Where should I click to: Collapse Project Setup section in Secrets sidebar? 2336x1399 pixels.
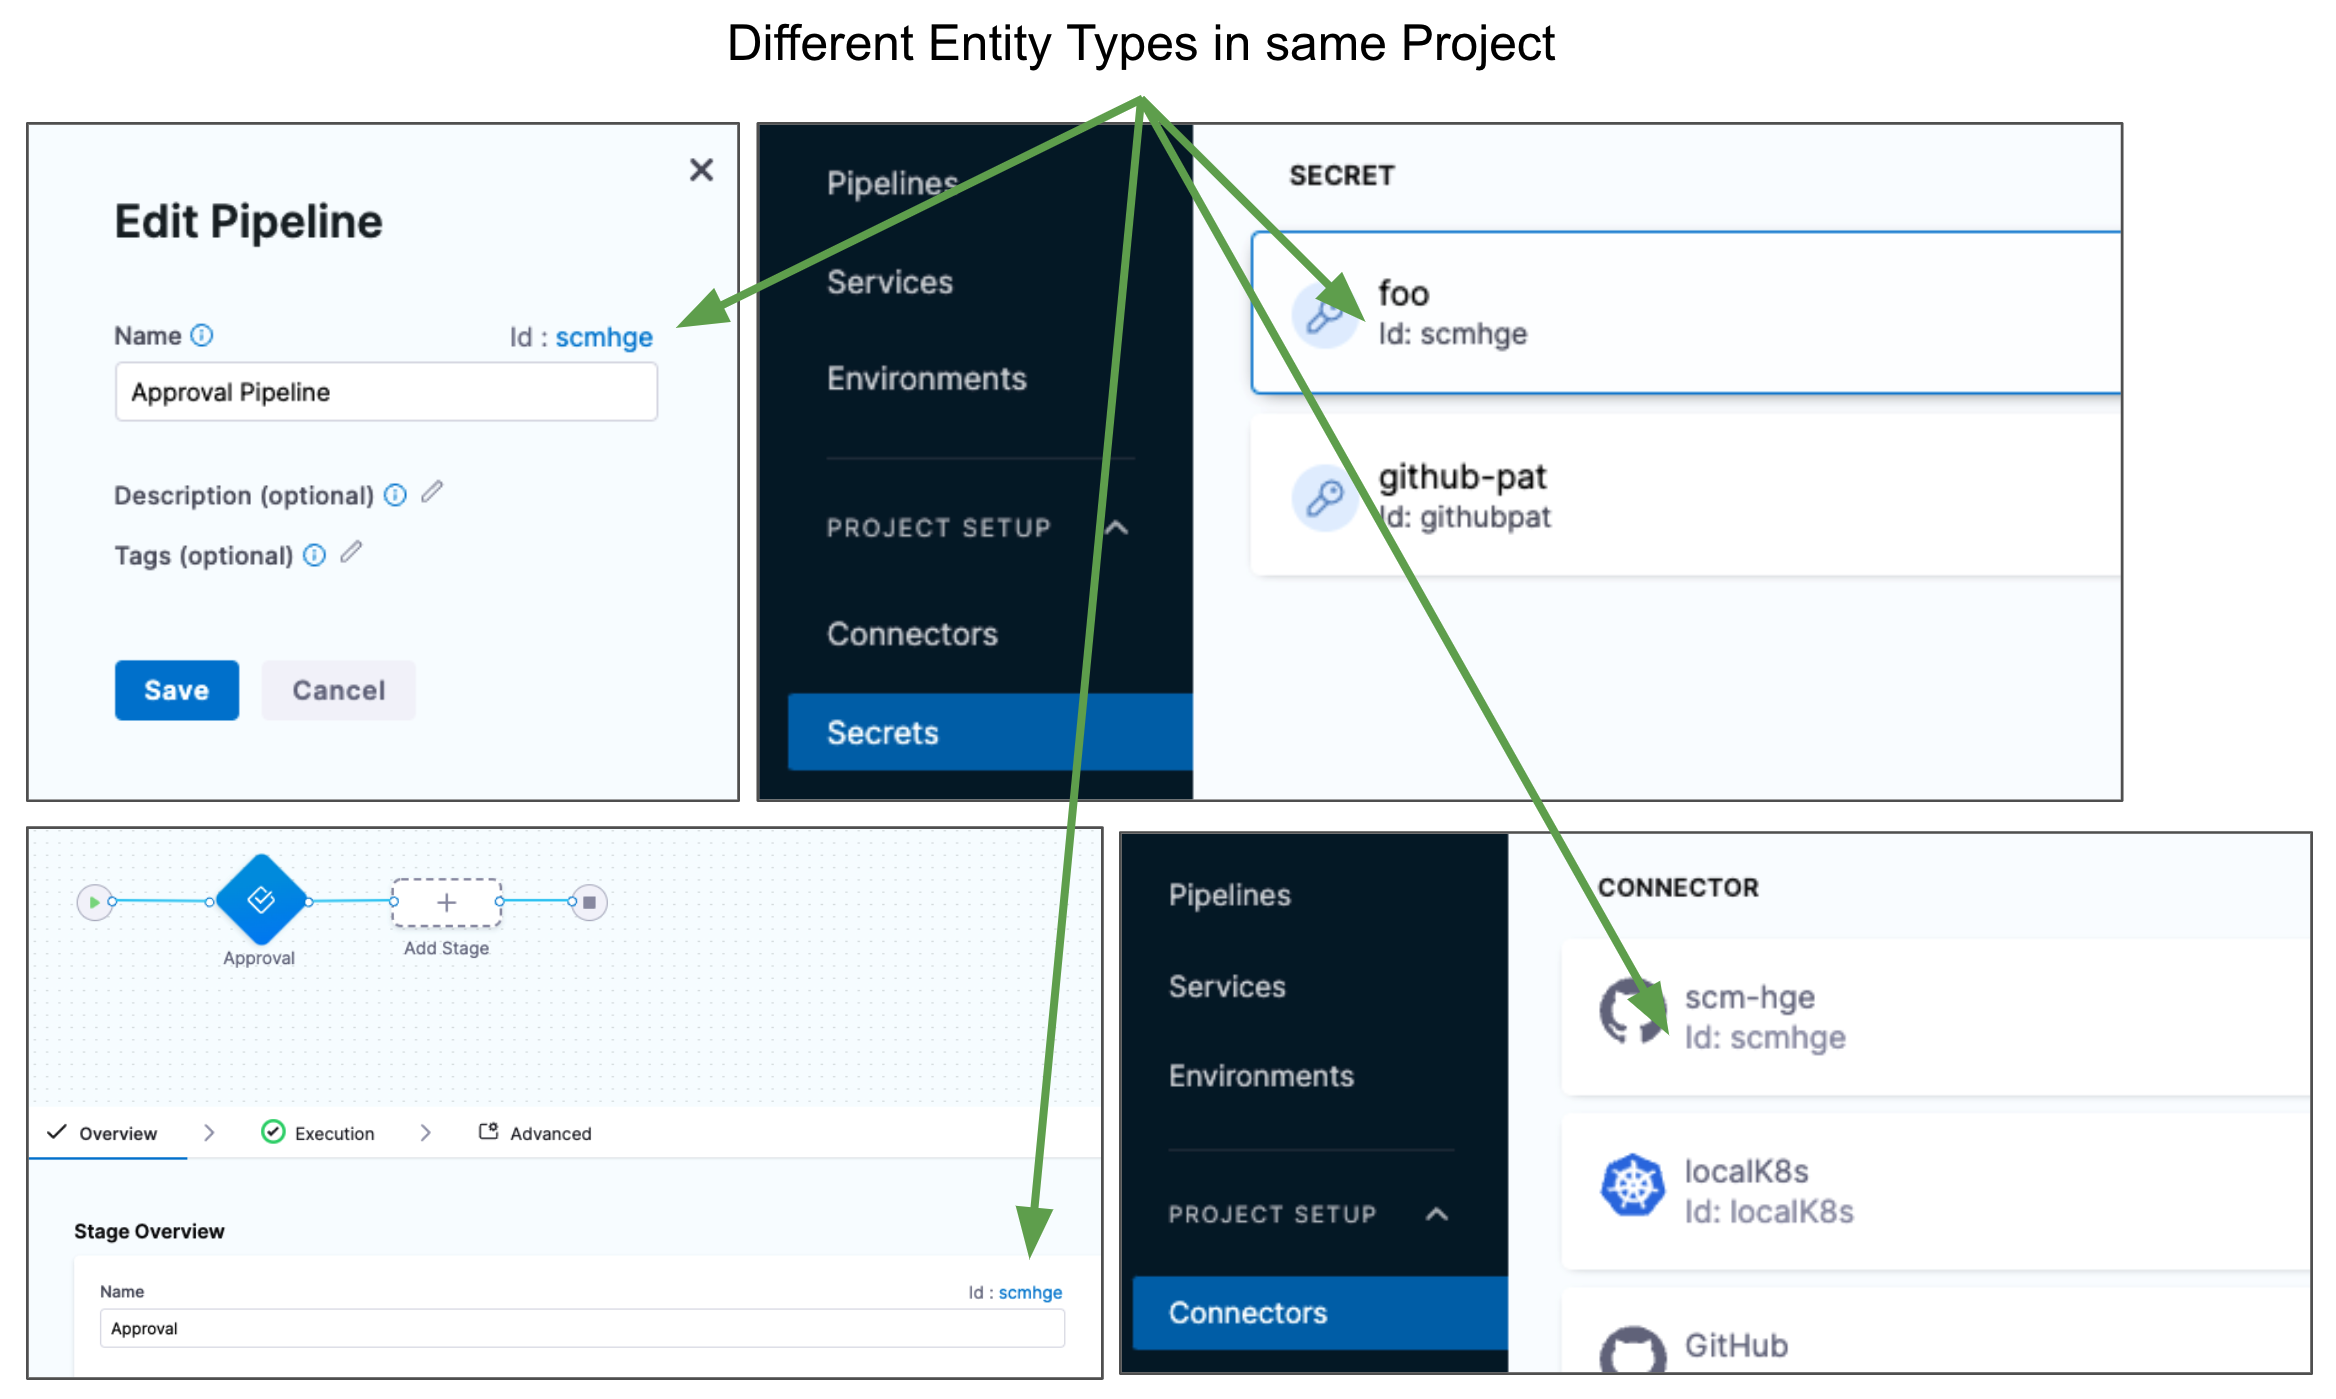pyautogui.click(x=1117, y=528)
